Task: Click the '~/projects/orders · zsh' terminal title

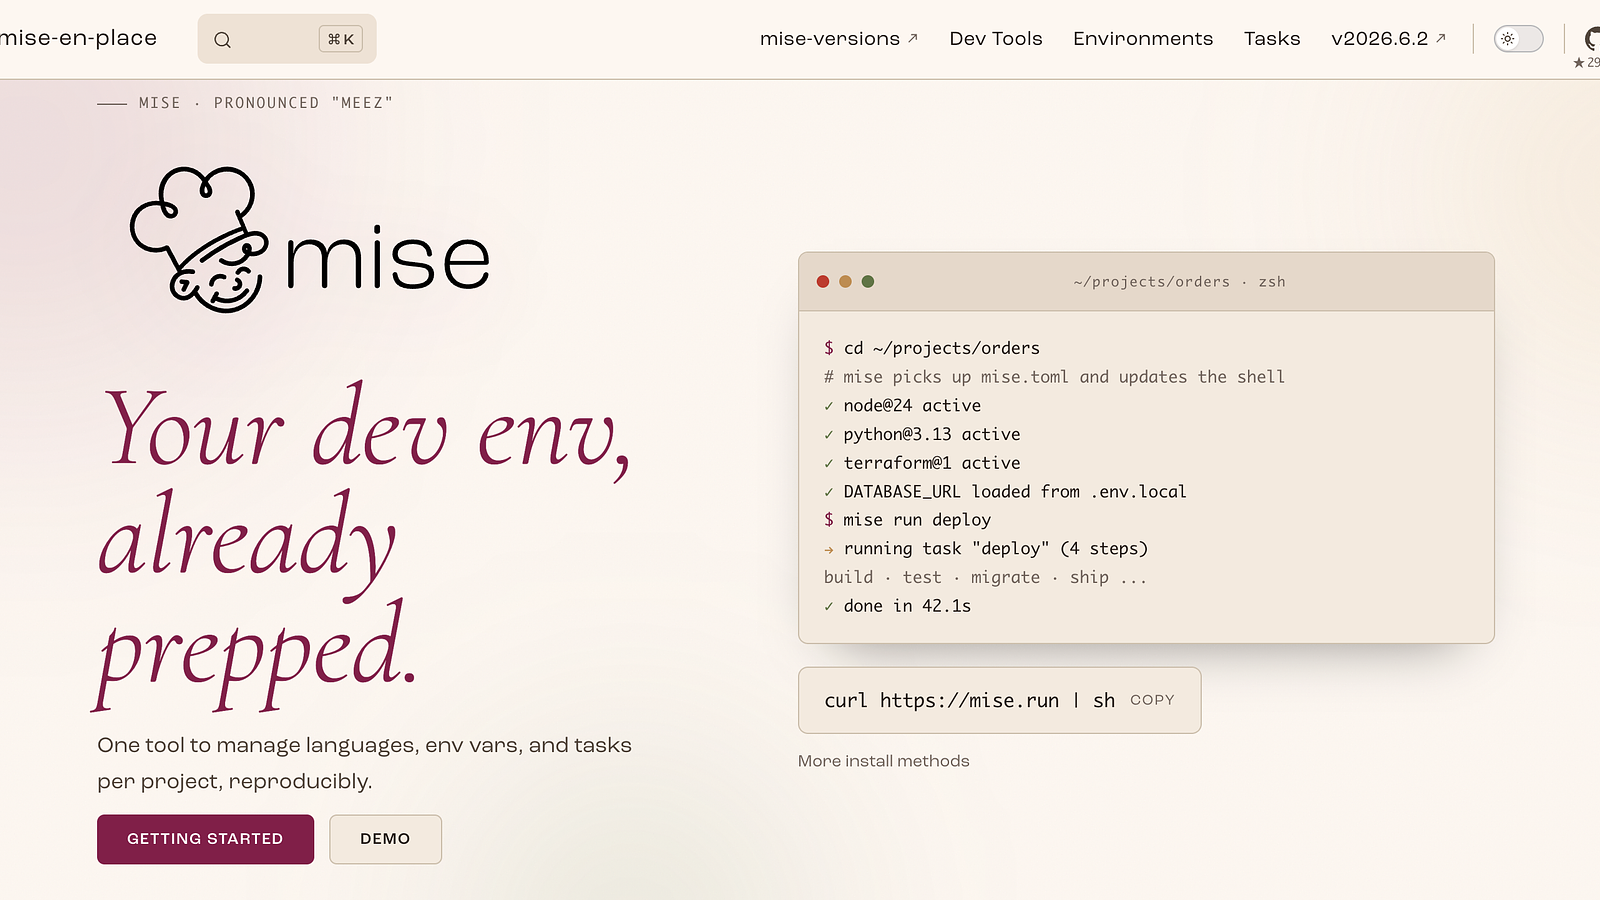Action: point(1179,282)
